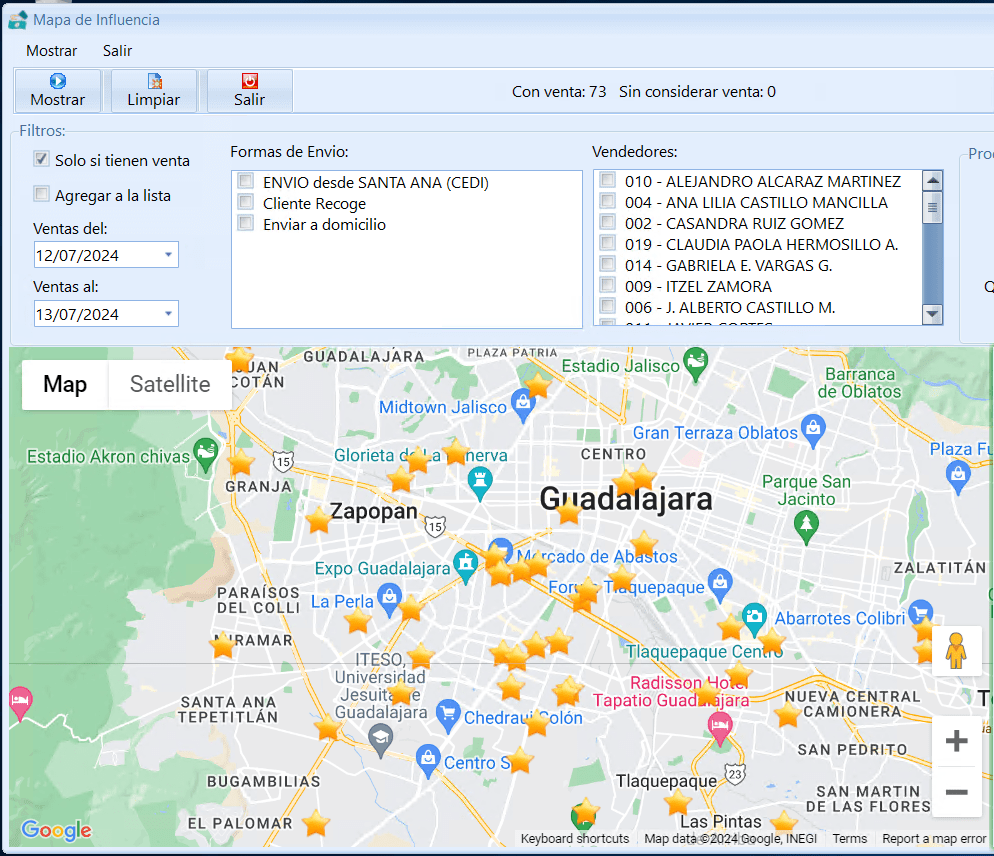
Task: Check the Cliente Recoge shipping option
Action: click(x=246, y=203)
